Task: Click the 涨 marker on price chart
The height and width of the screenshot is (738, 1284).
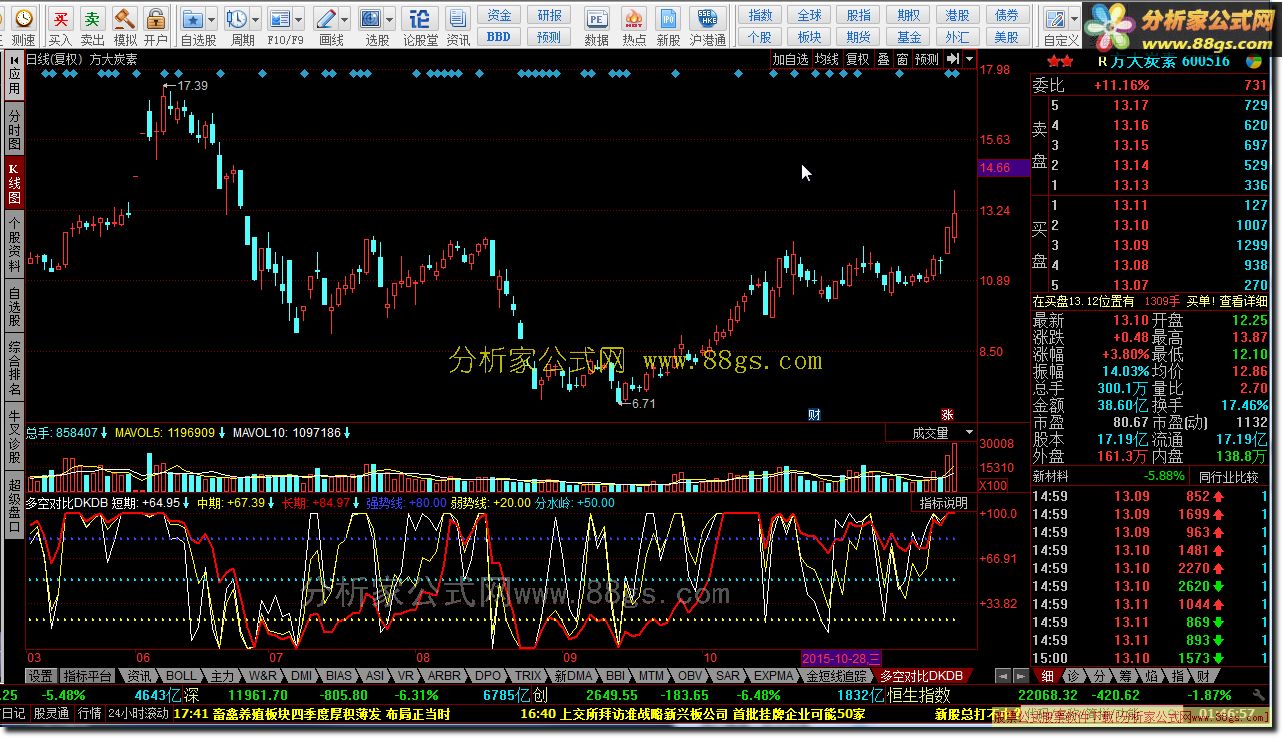Action: click(x=946, y=414)
